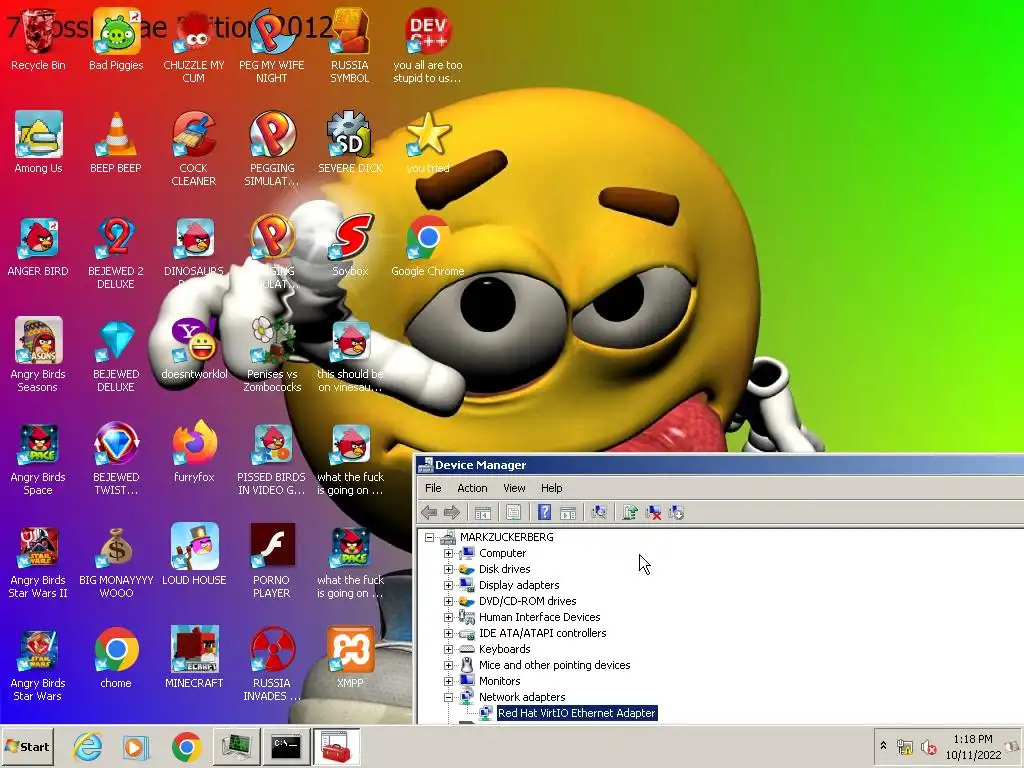The height and width of the screenshot is (768, 1024).
Task: Select the Display adapters tree label
Action: click(519, 585)
